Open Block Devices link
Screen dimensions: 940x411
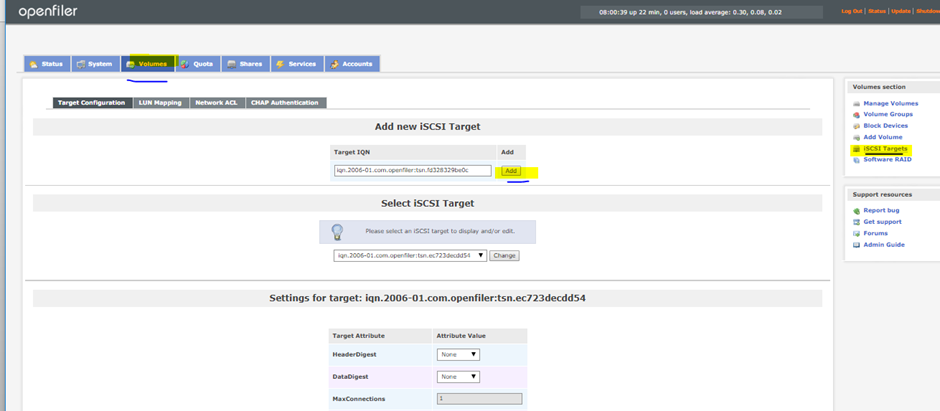point(885,126)
